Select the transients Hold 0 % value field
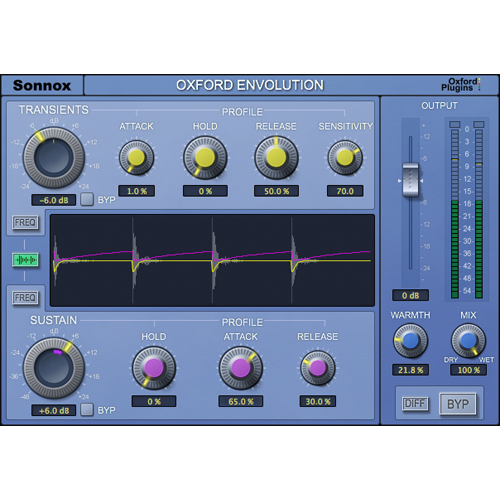The height and width of the screenshot is (500, 500). pos(205,191)
